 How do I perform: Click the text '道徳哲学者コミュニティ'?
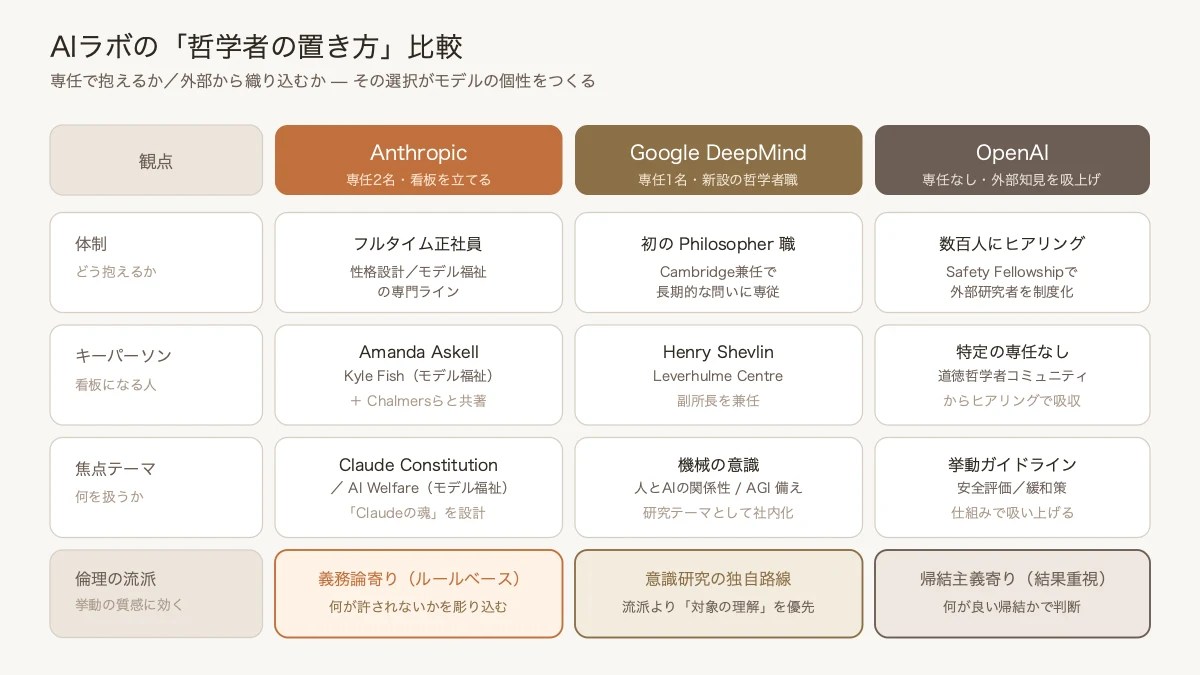click(1012, 376)
